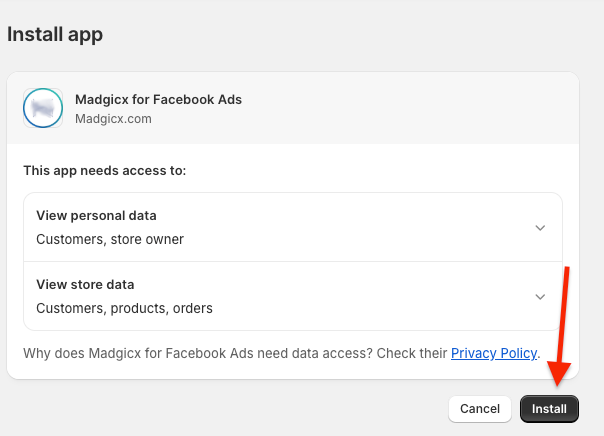
Task: Click the Install app page heading
Action: pyautogui.click(x=55, y=35)
